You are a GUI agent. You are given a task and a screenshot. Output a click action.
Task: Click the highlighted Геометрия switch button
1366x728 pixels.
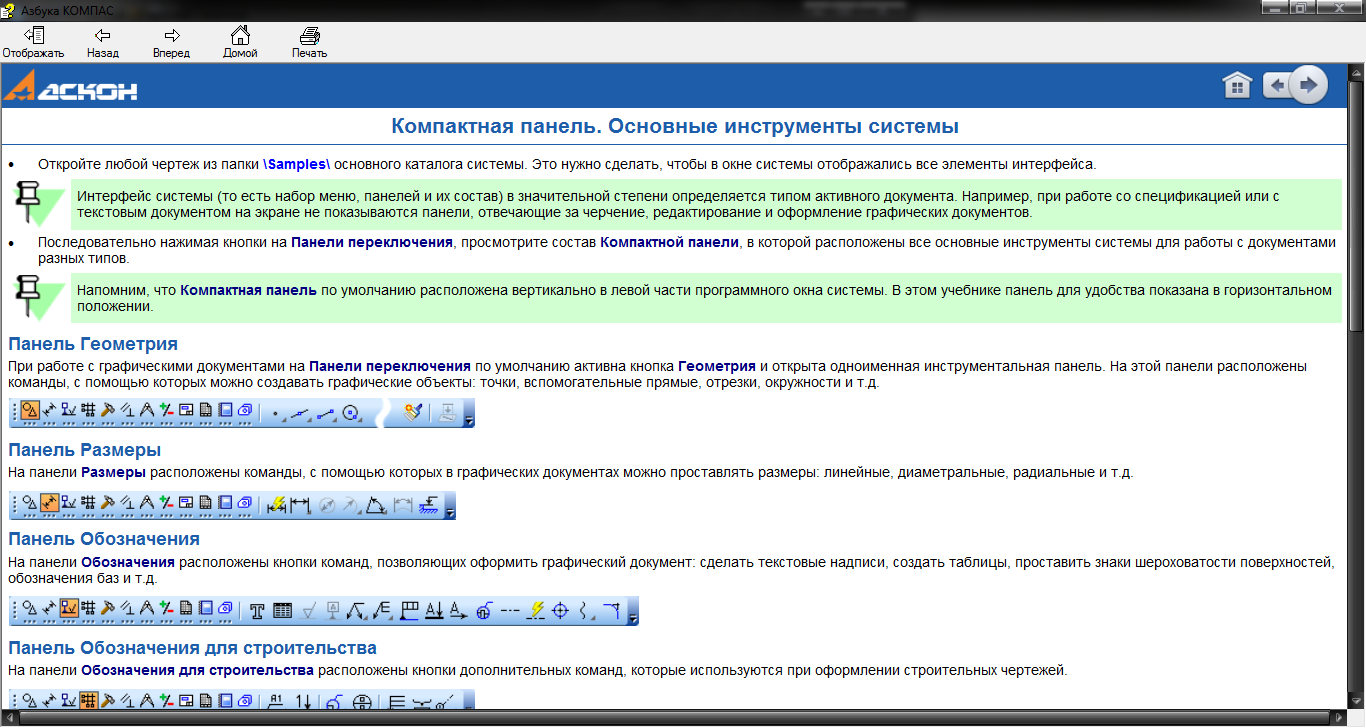[30, 411]
